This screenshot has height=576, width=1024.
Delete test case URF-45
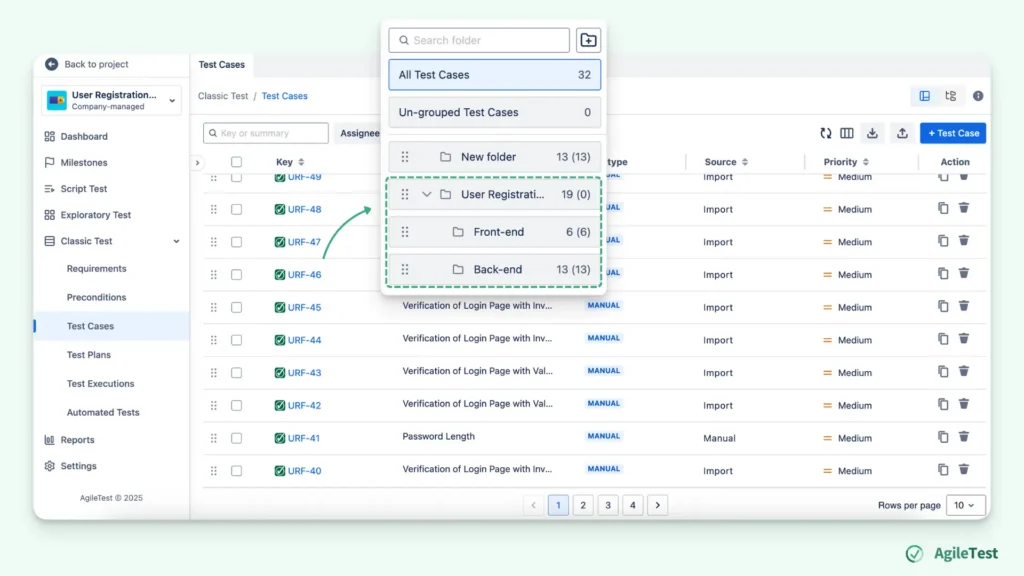point(963,306)
